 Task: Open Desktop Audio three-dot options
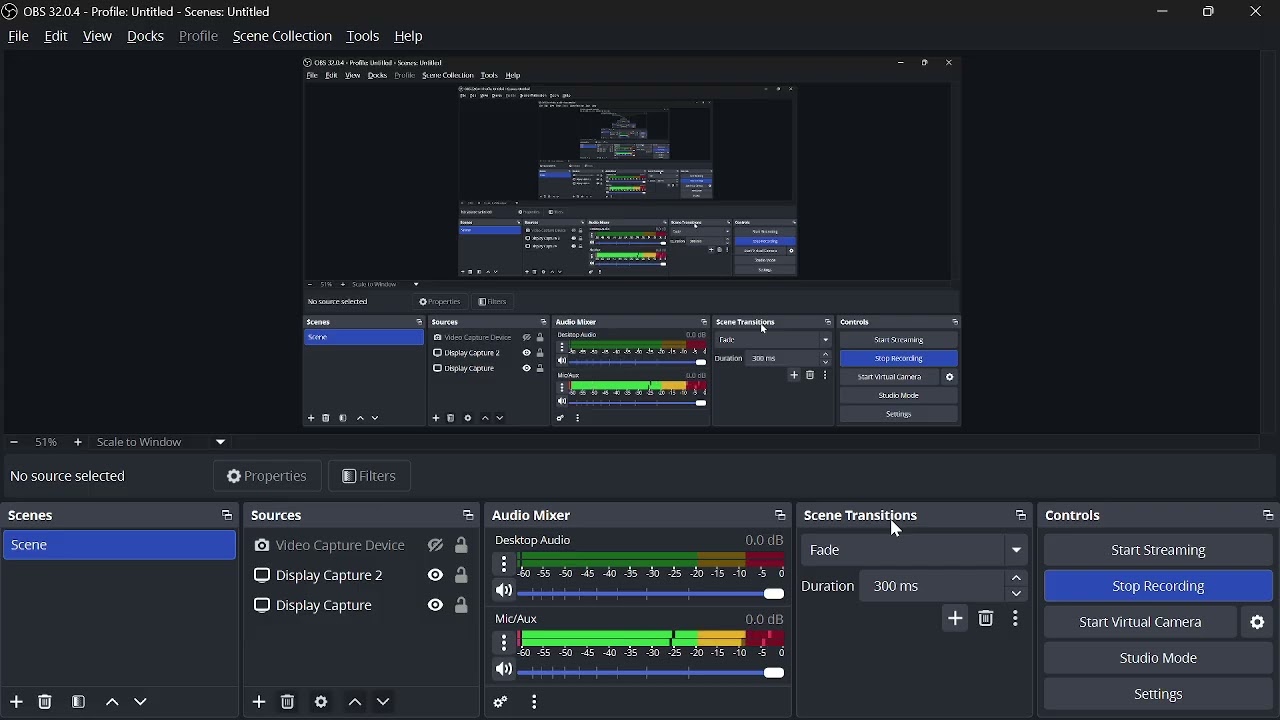click(x=505, y=565)
